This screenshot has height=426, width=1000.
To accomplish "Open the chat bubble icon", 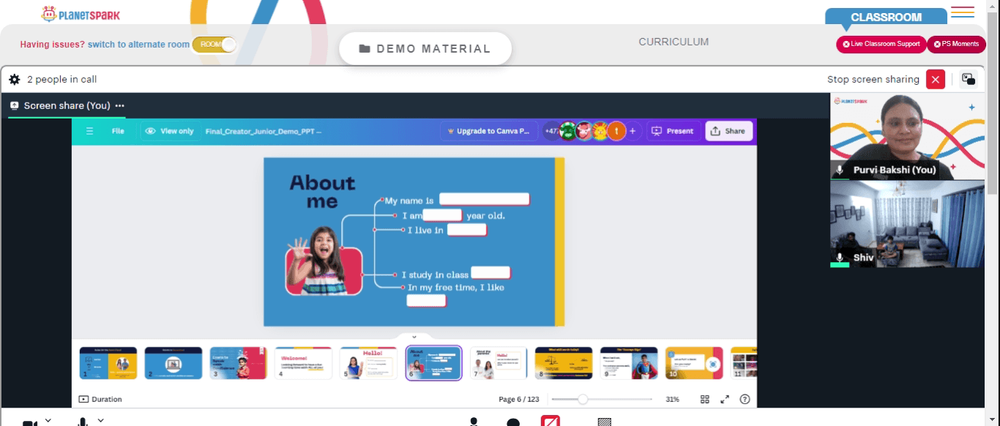I will click(x=513, y=422).
